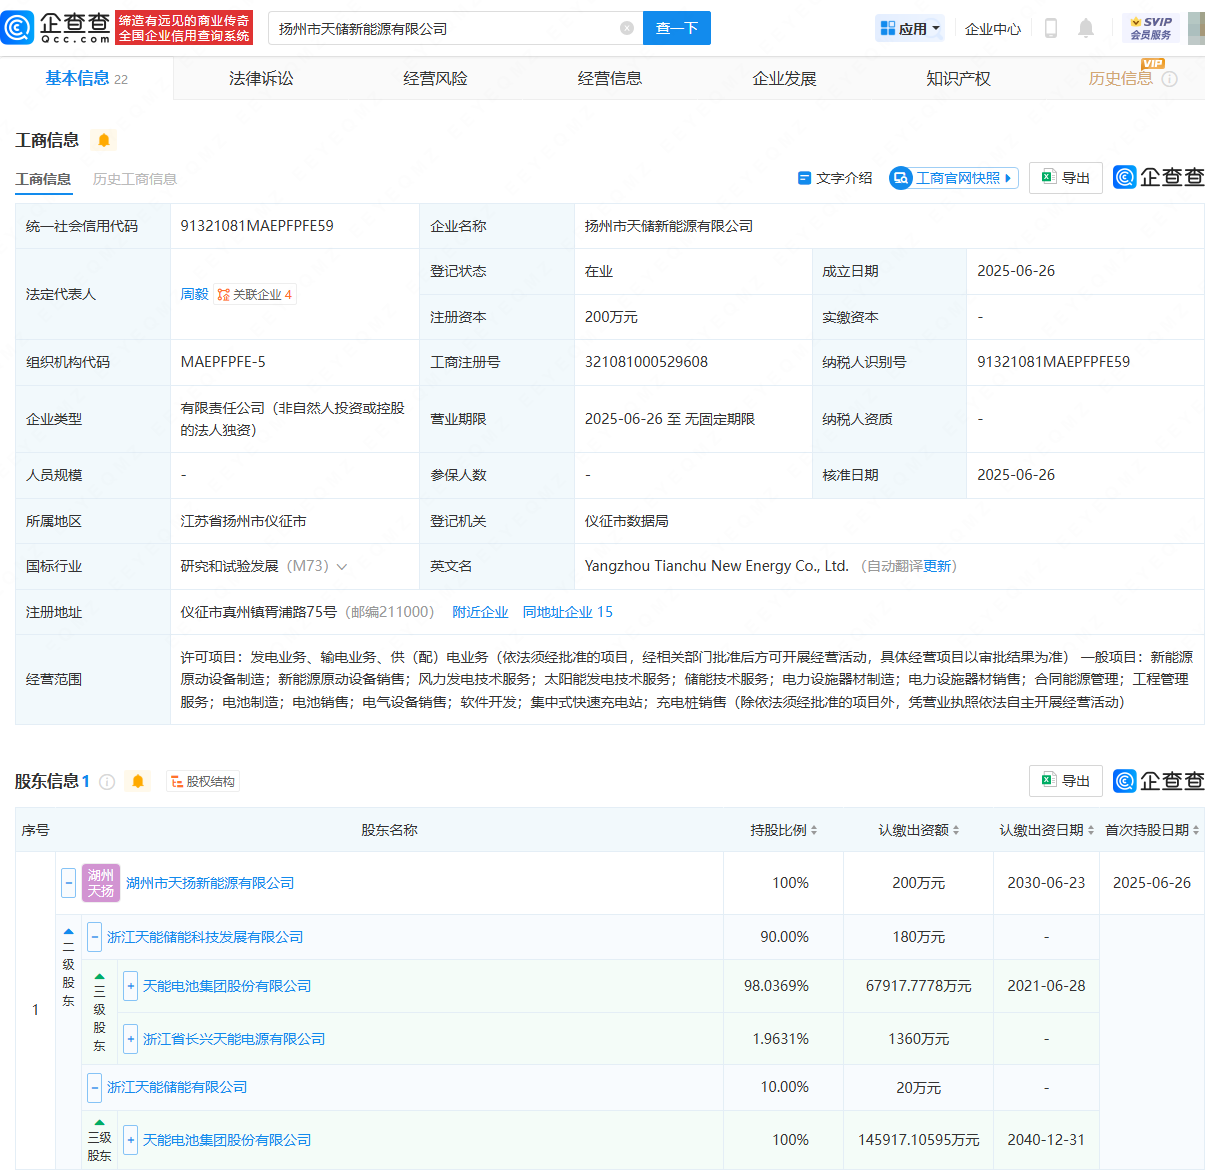
Task: Select credit code 91321081MAEPFPFE59 in first row
Action: (x=257, y=226)
